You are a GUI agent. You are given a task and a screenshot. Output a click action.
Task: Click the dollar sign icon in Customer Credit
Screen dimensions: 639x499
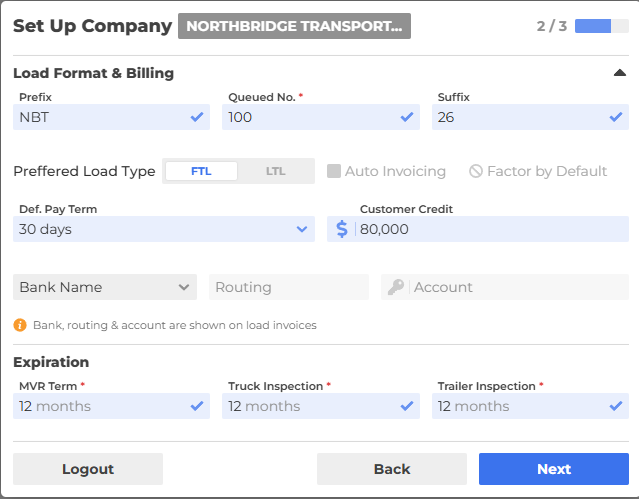click(x=342, y=229)
